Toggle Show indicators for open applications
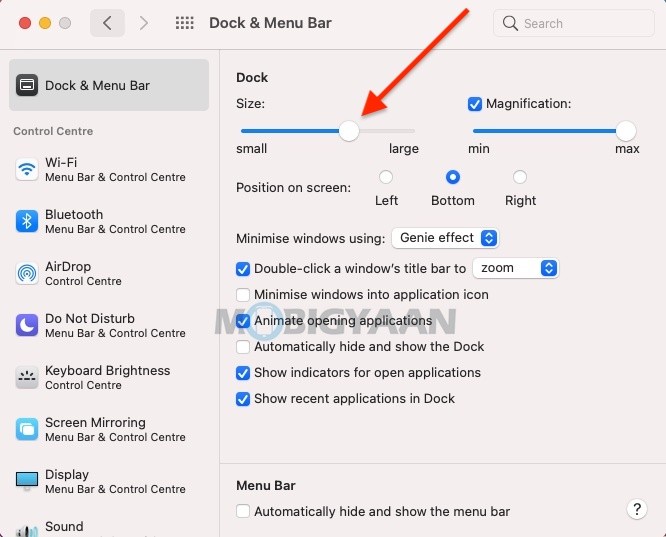The height and width of the screenshot is (537, 666). tap(243, 373)
